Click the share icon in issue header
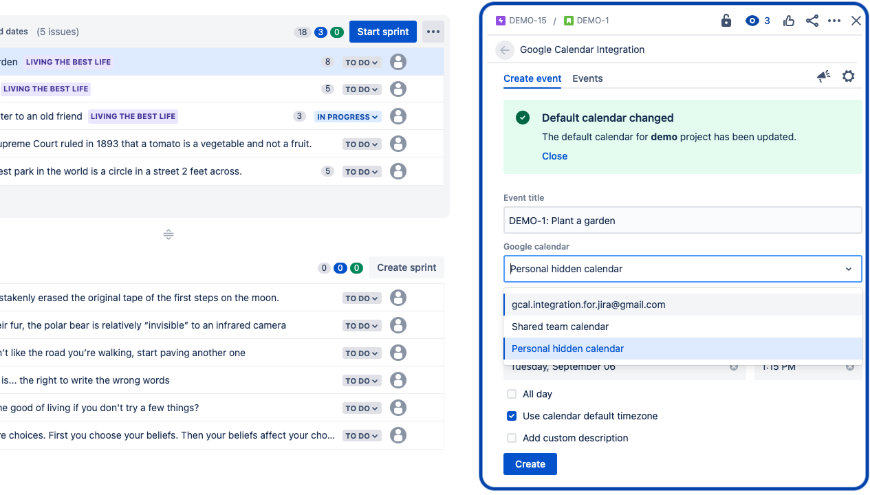870x495 pixels. pyautogui.click(x=812, y=20)
